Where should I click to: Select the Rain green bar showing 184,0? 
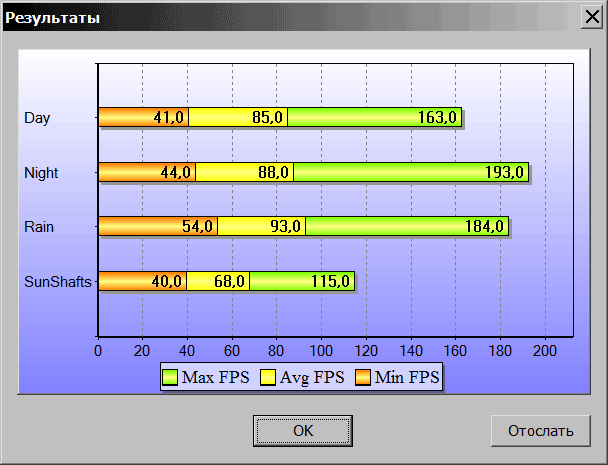pyautogui.click(x=407, y=227)
